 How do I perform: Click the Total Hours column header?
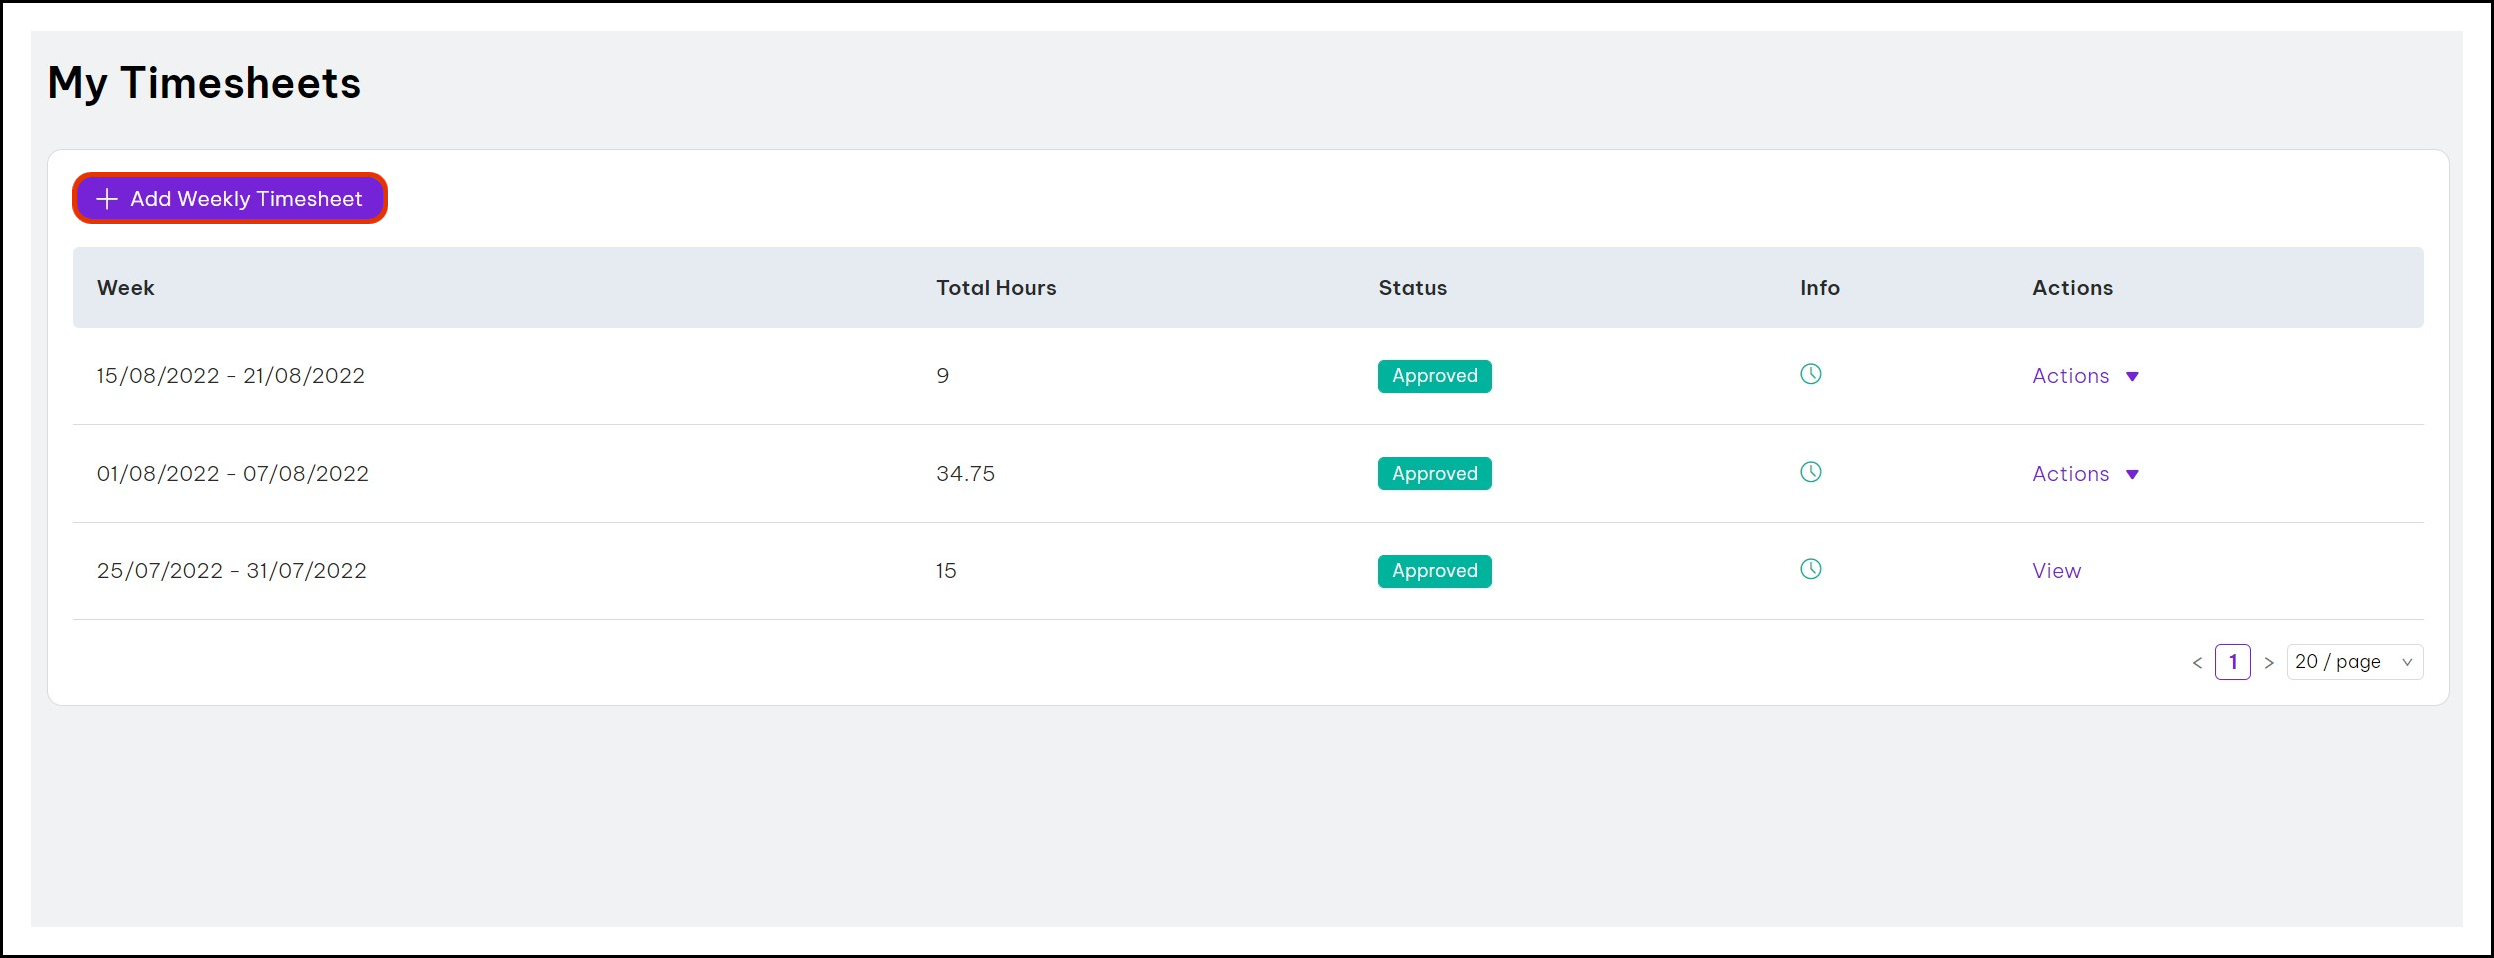(995, 288)
